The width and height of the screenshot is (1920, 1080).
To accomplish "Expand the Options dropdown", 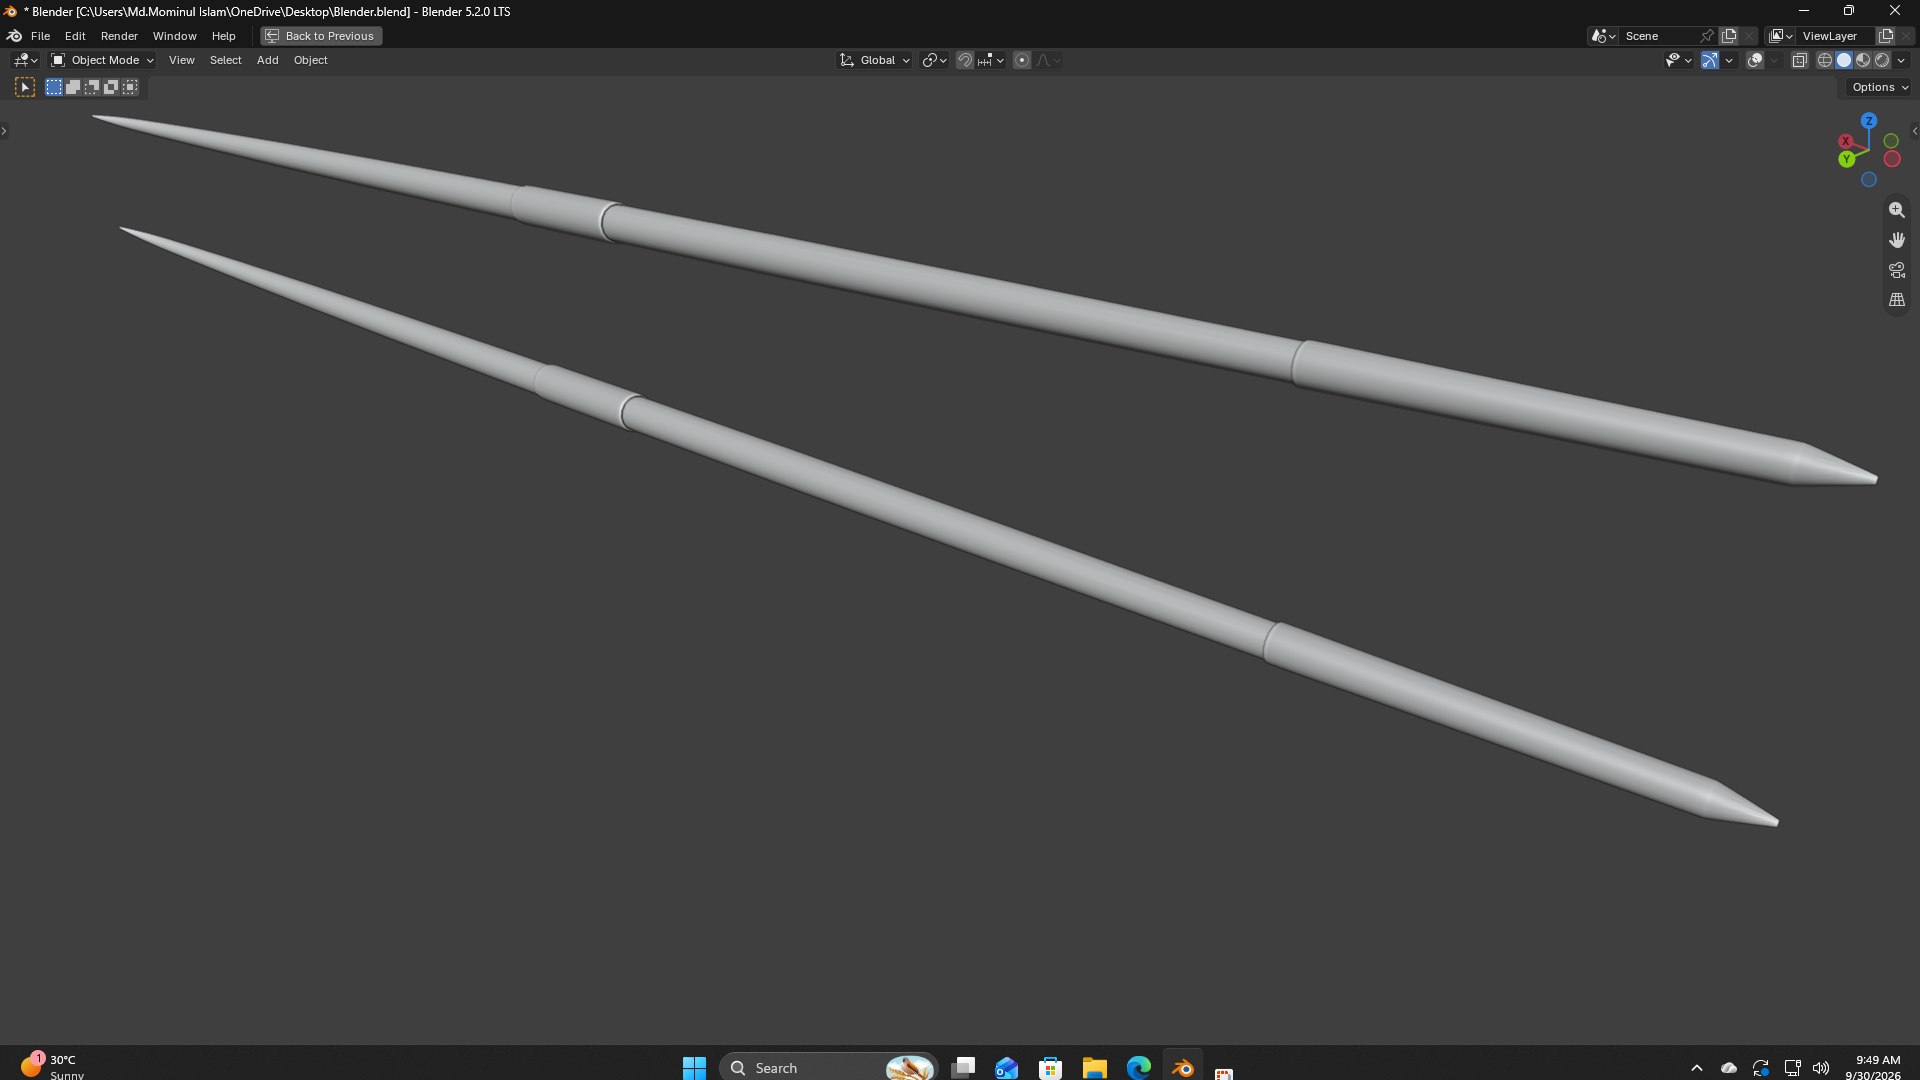I will (x=1880, y=87).
